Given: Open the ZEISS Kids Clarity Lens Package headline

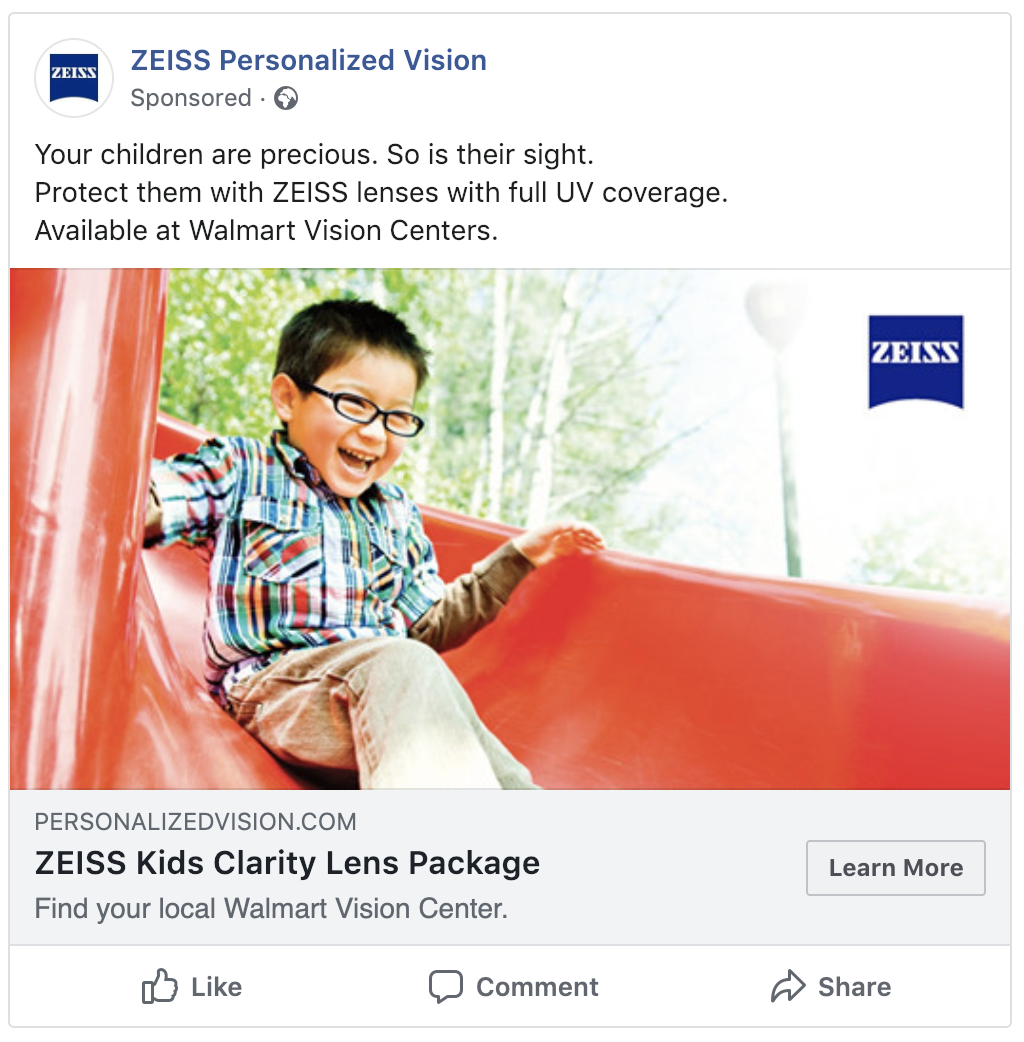Looking at the screenshot, I should (x=287, y=863).
